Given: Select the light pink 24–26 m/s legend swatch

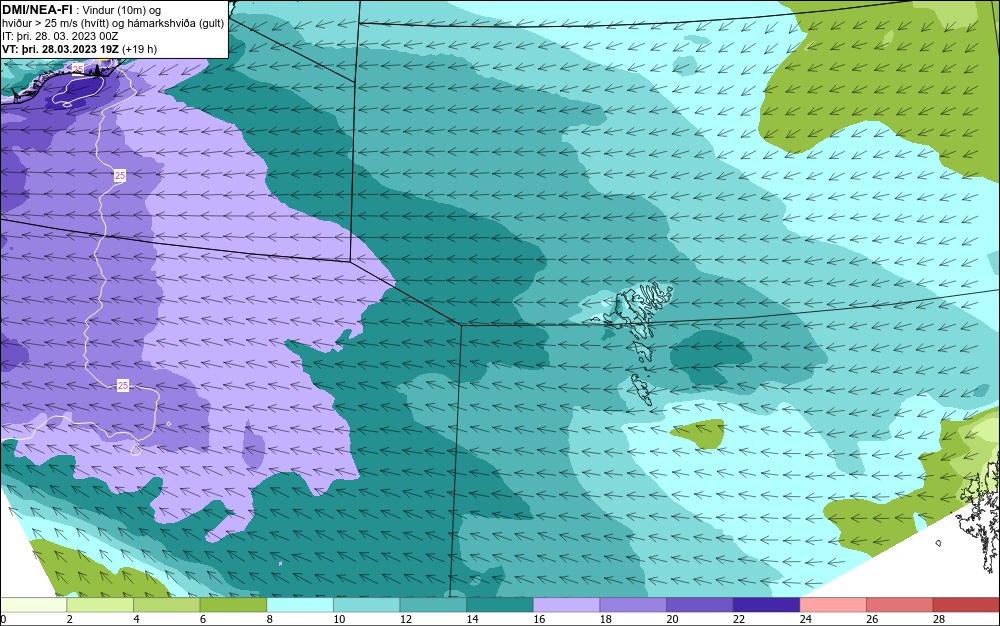Looking at the screenshot, I should 833,604.
